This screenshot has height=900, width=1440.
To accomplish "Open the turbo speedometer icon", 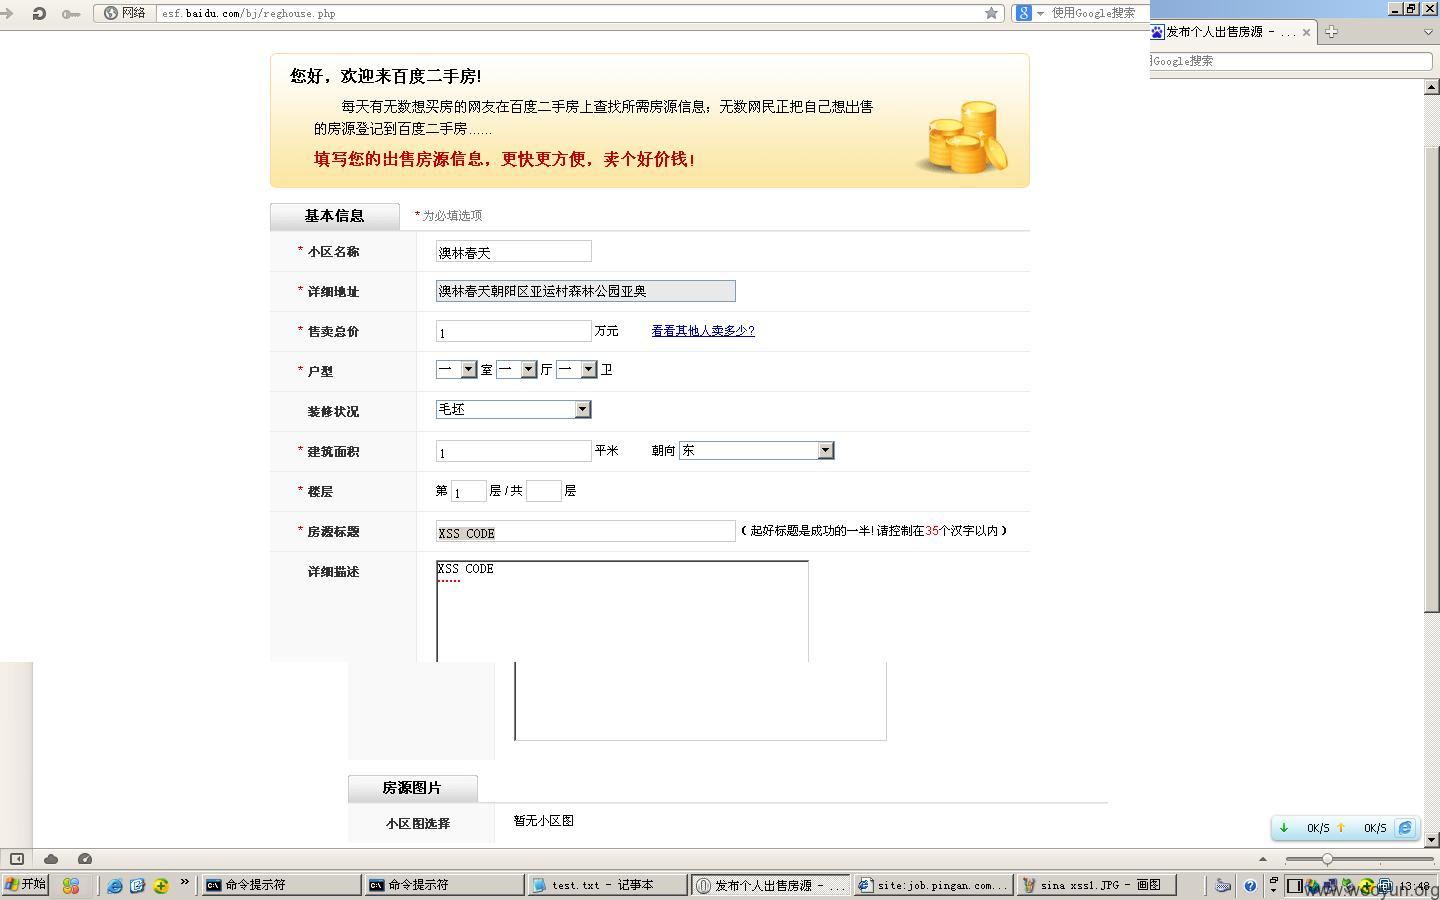I will point(85,859).
